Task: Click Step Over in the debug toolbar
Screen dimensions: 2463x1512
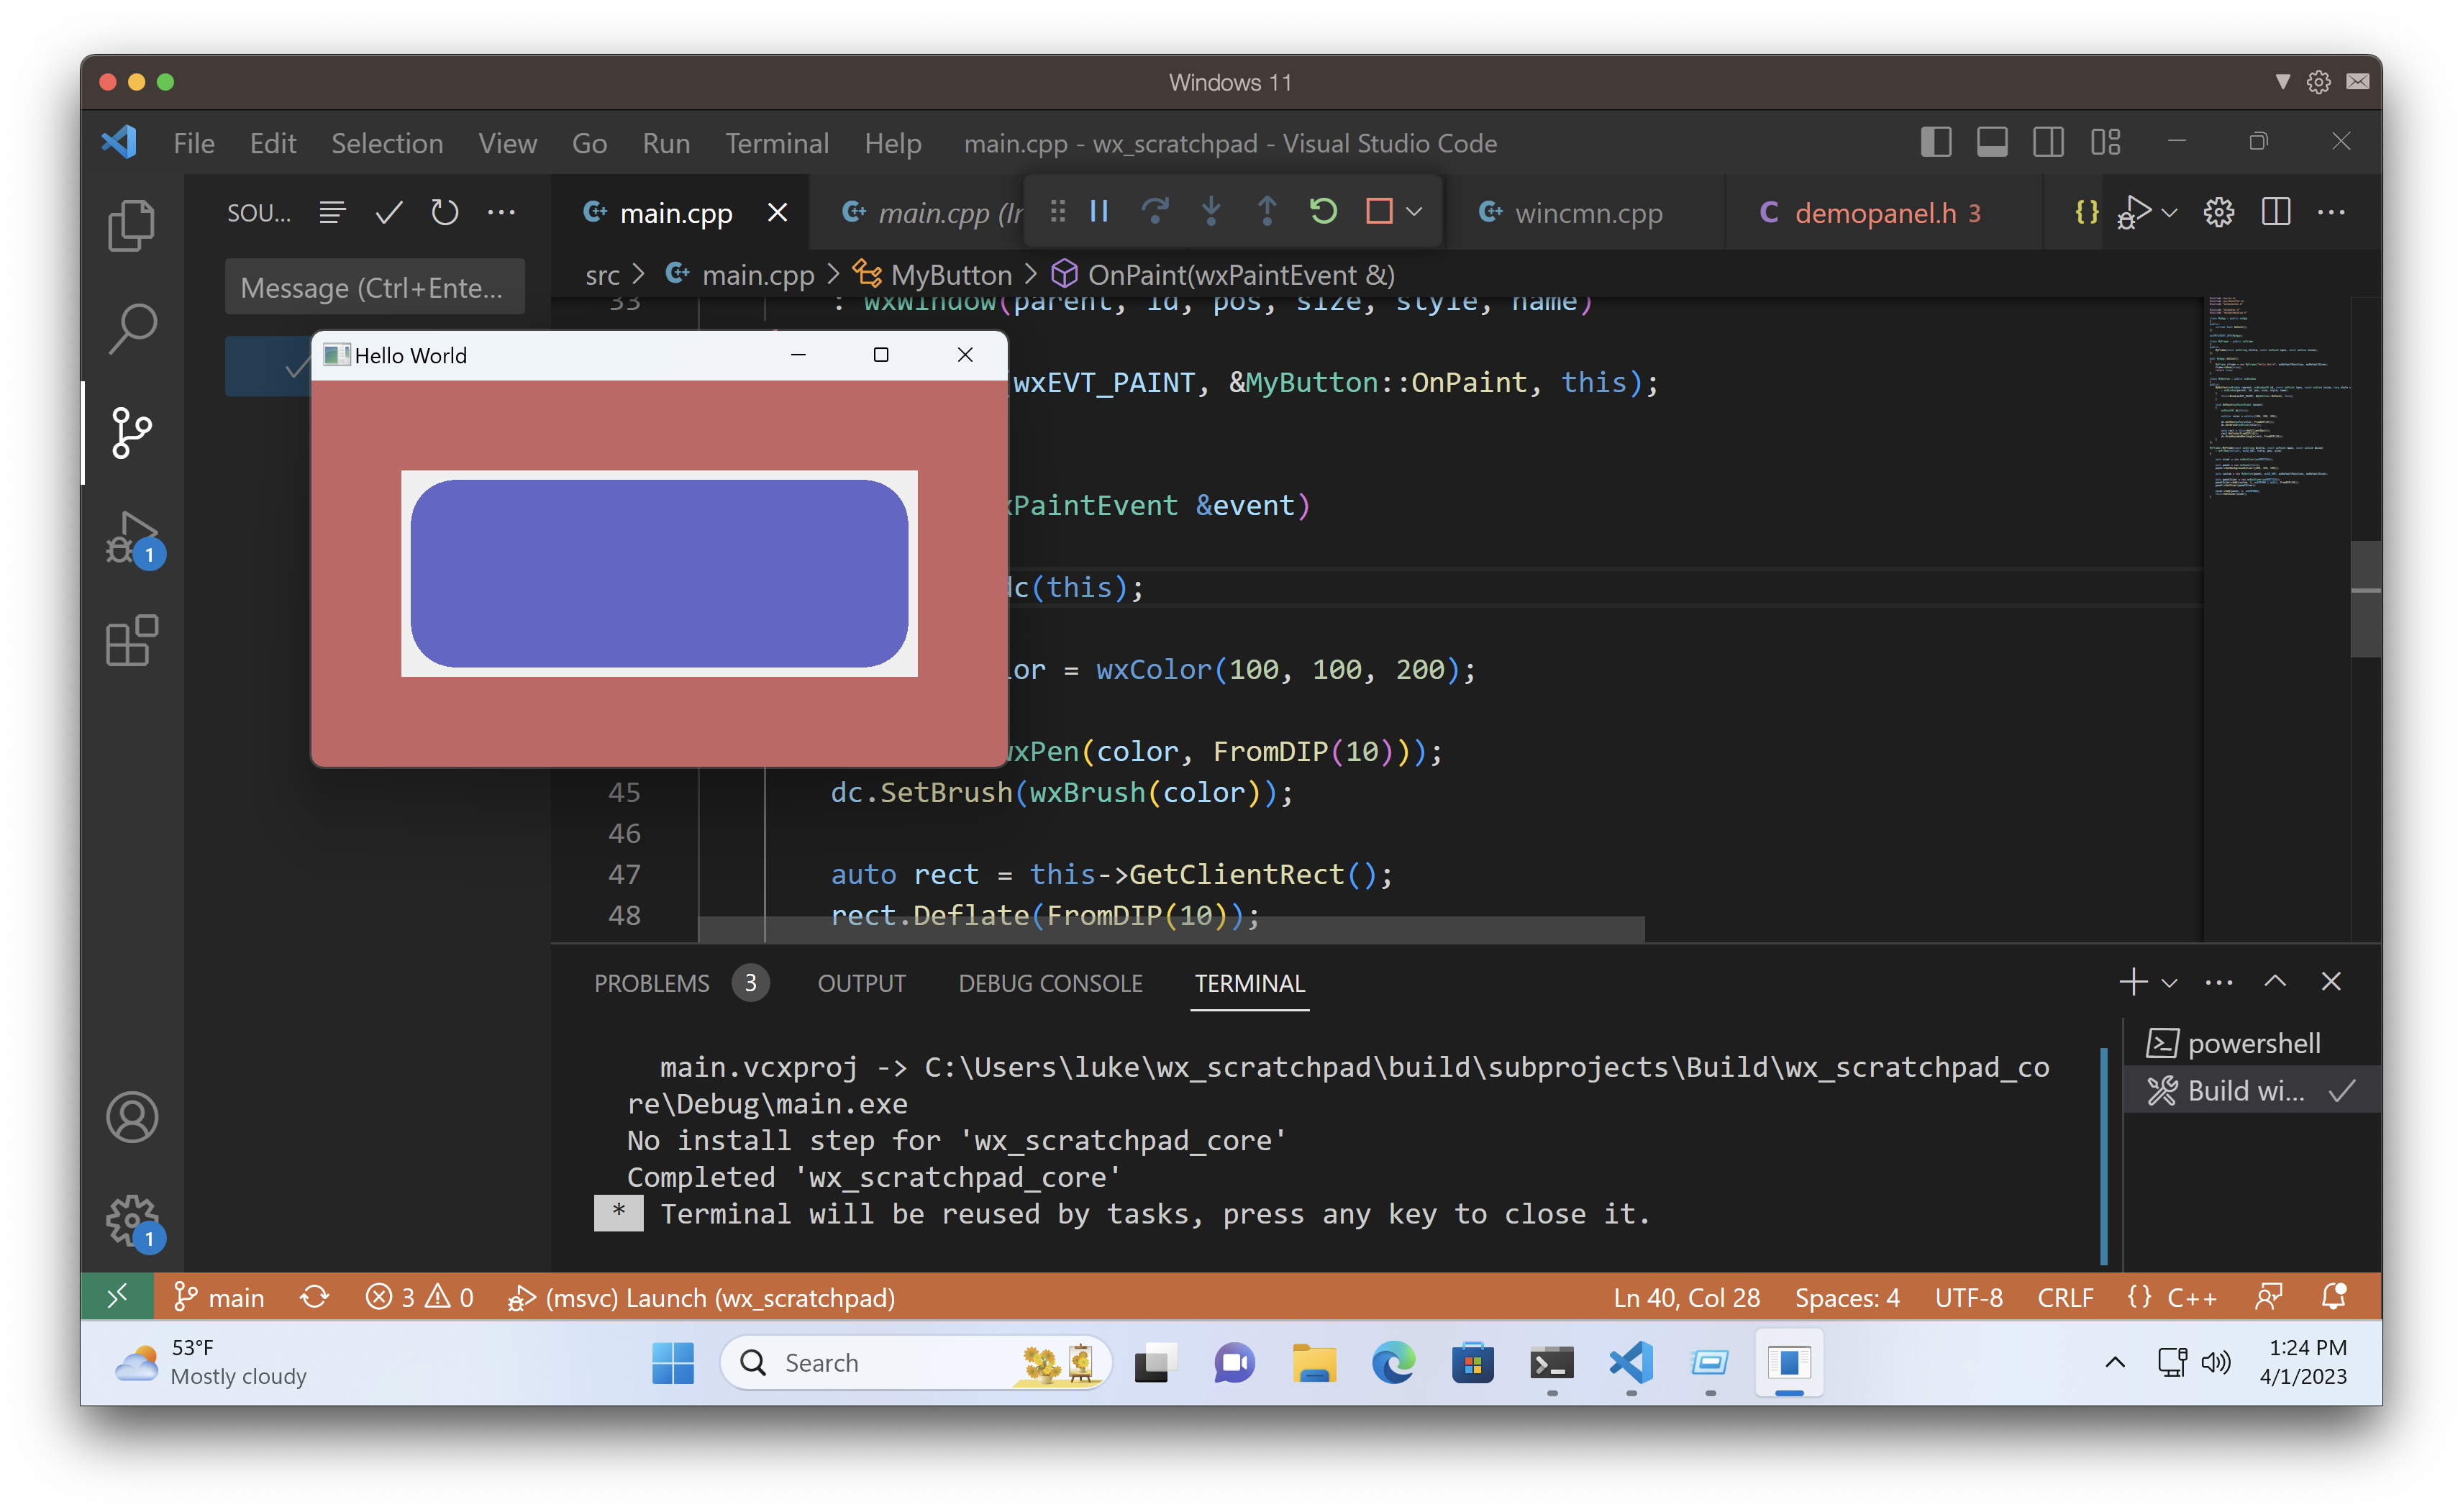Action: pyautogui.click(x=1156, y=211)
